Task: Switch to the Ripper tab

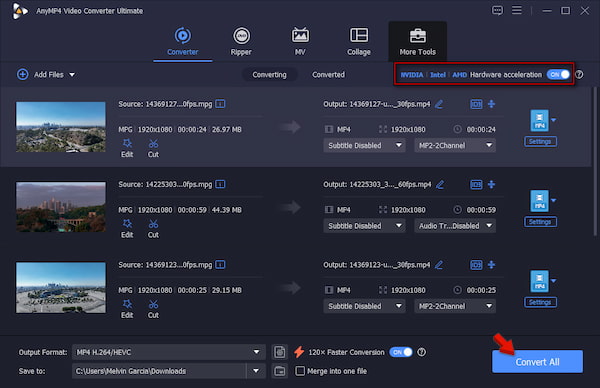Action: click(x=241, y=41)
